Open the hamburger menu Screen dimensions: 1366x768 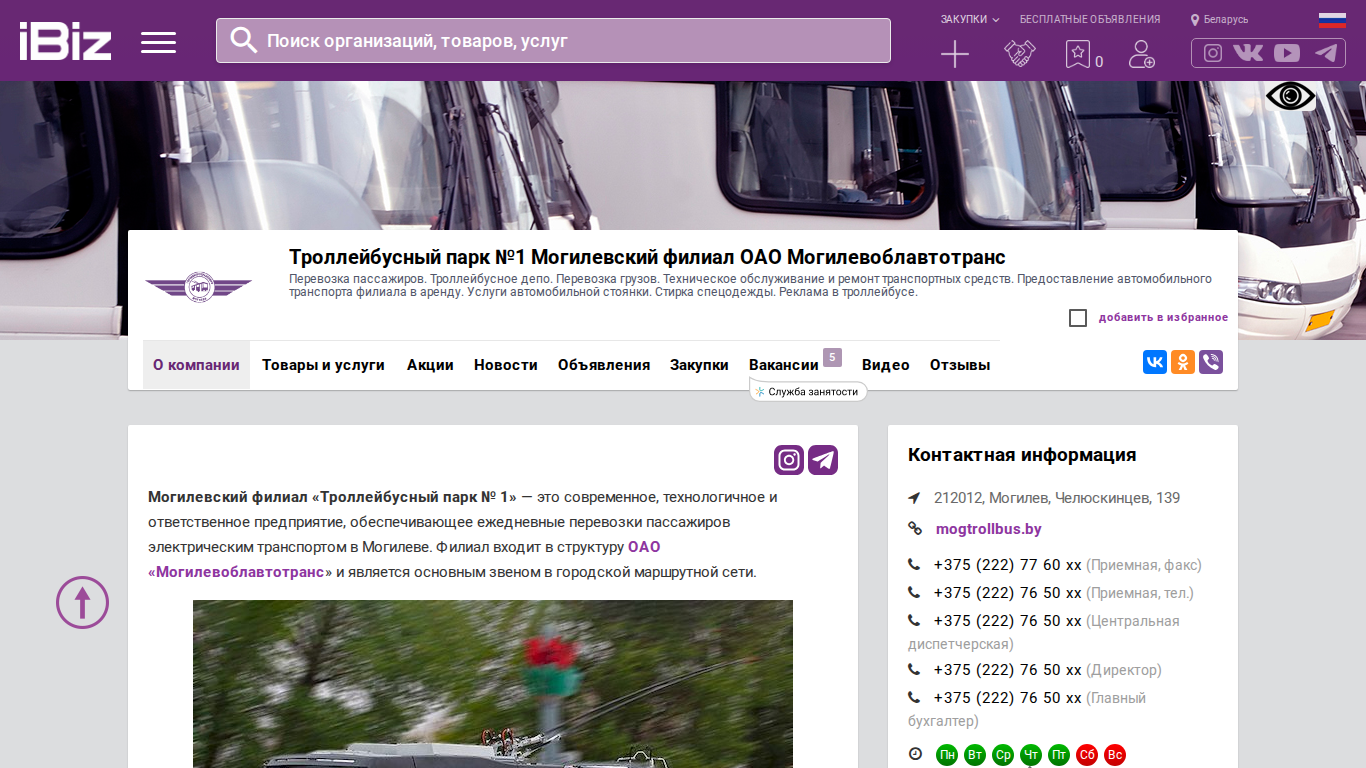coord(158,42)
